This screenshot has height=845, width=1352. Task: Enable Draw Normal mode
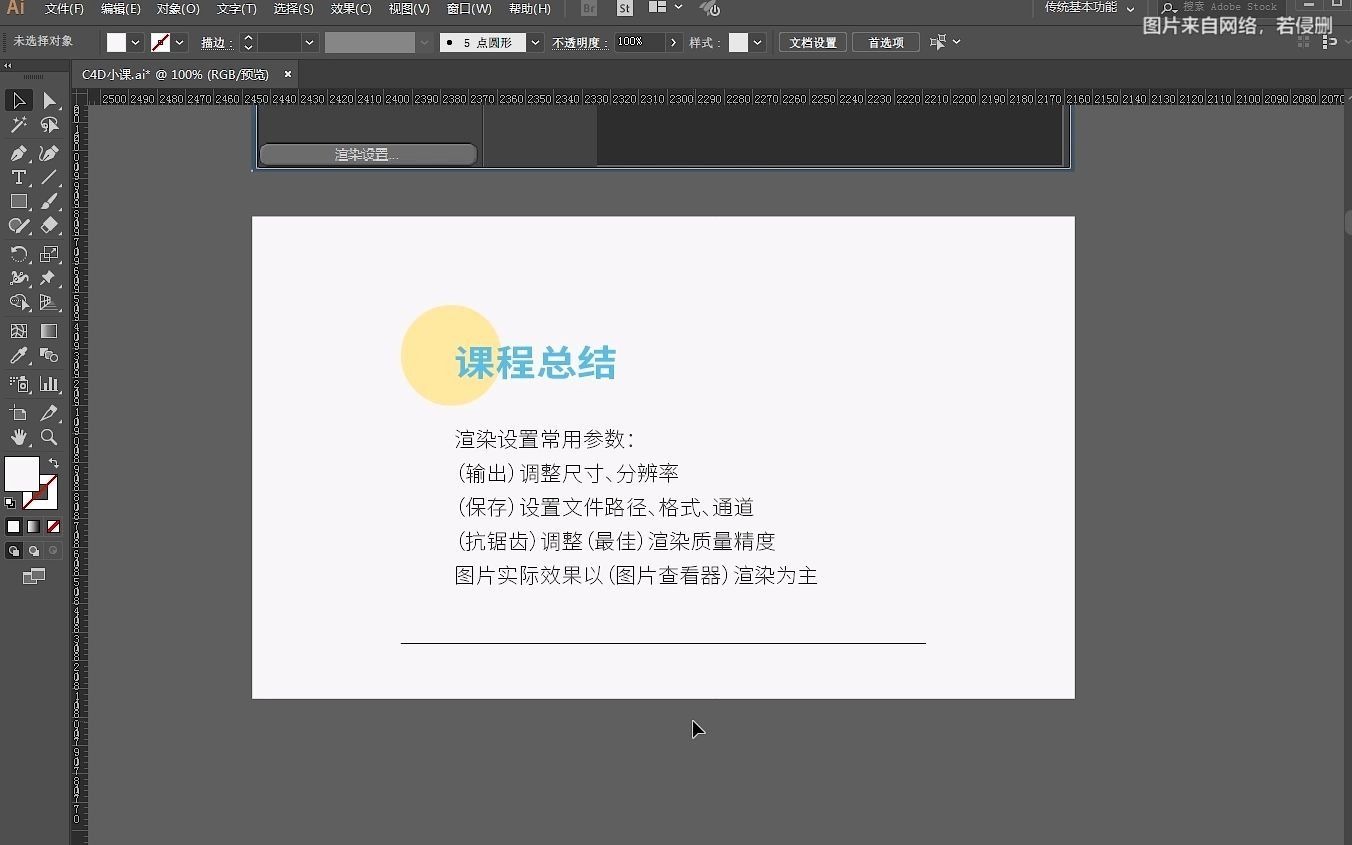(14, 551)
